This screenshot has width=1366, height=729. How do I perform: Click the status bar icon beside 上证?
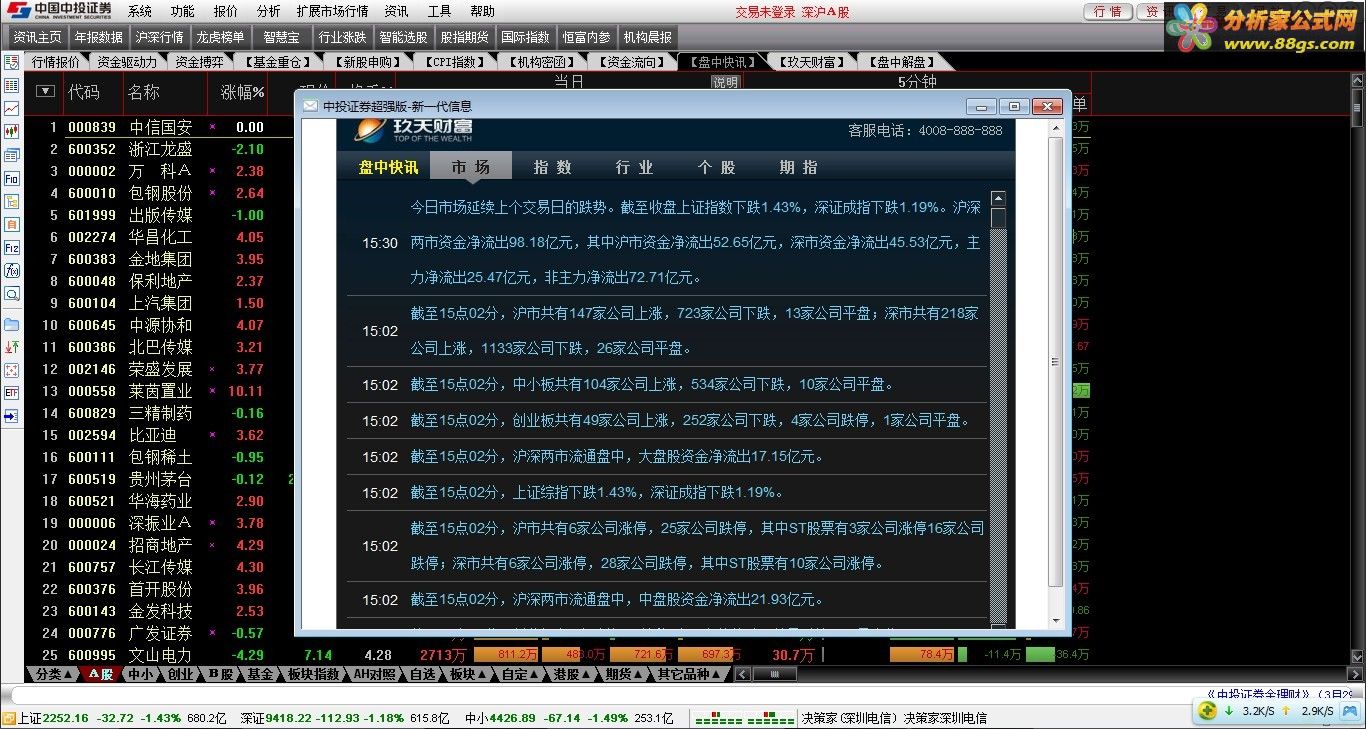coord(8,718)
